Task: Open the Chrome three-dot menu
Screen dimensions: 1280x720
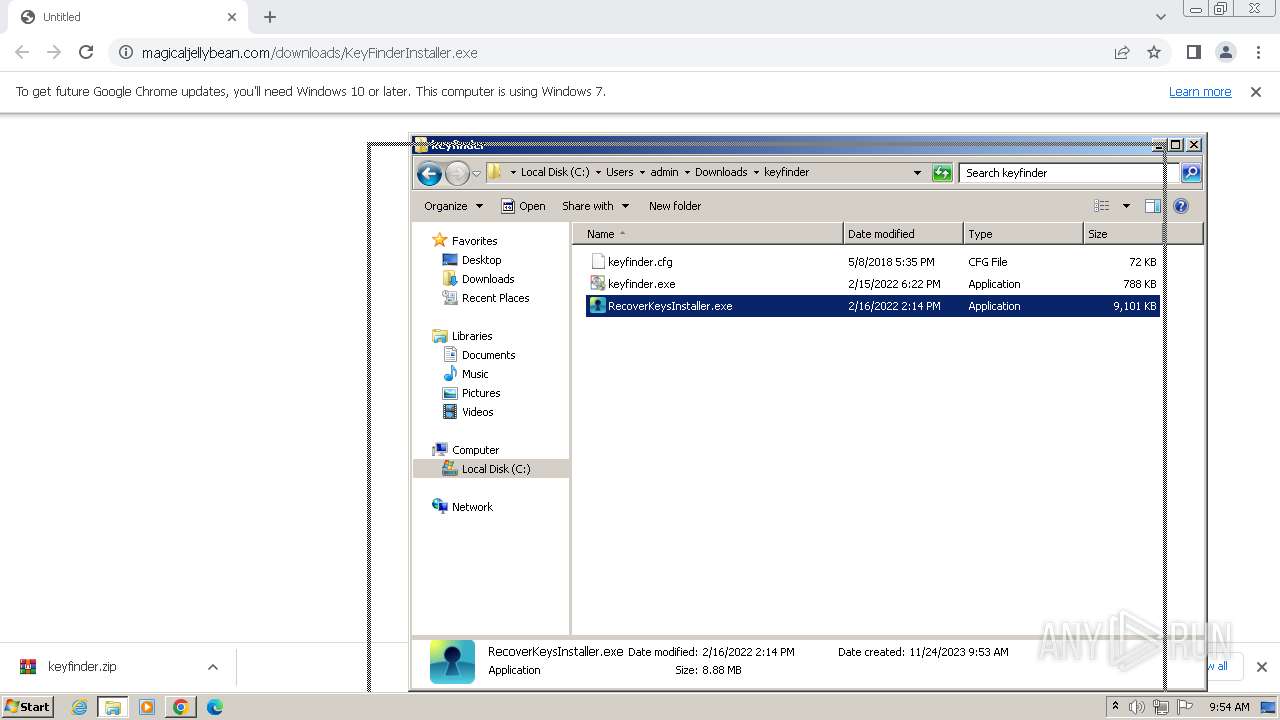Action: coord(1258,52)
